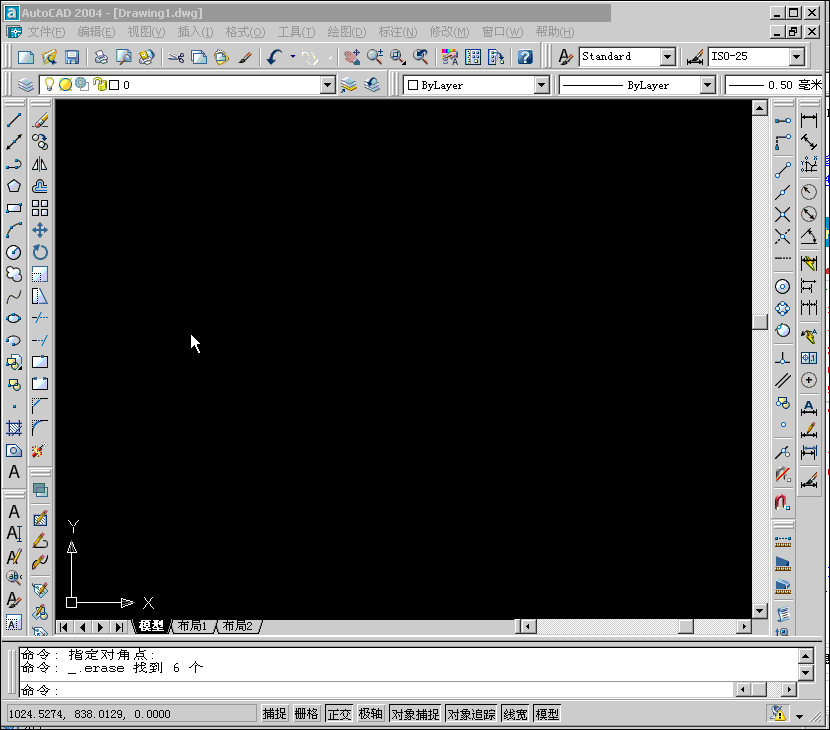Select the Polygon draw tool
Screen dimensions: 830x730
14,186
